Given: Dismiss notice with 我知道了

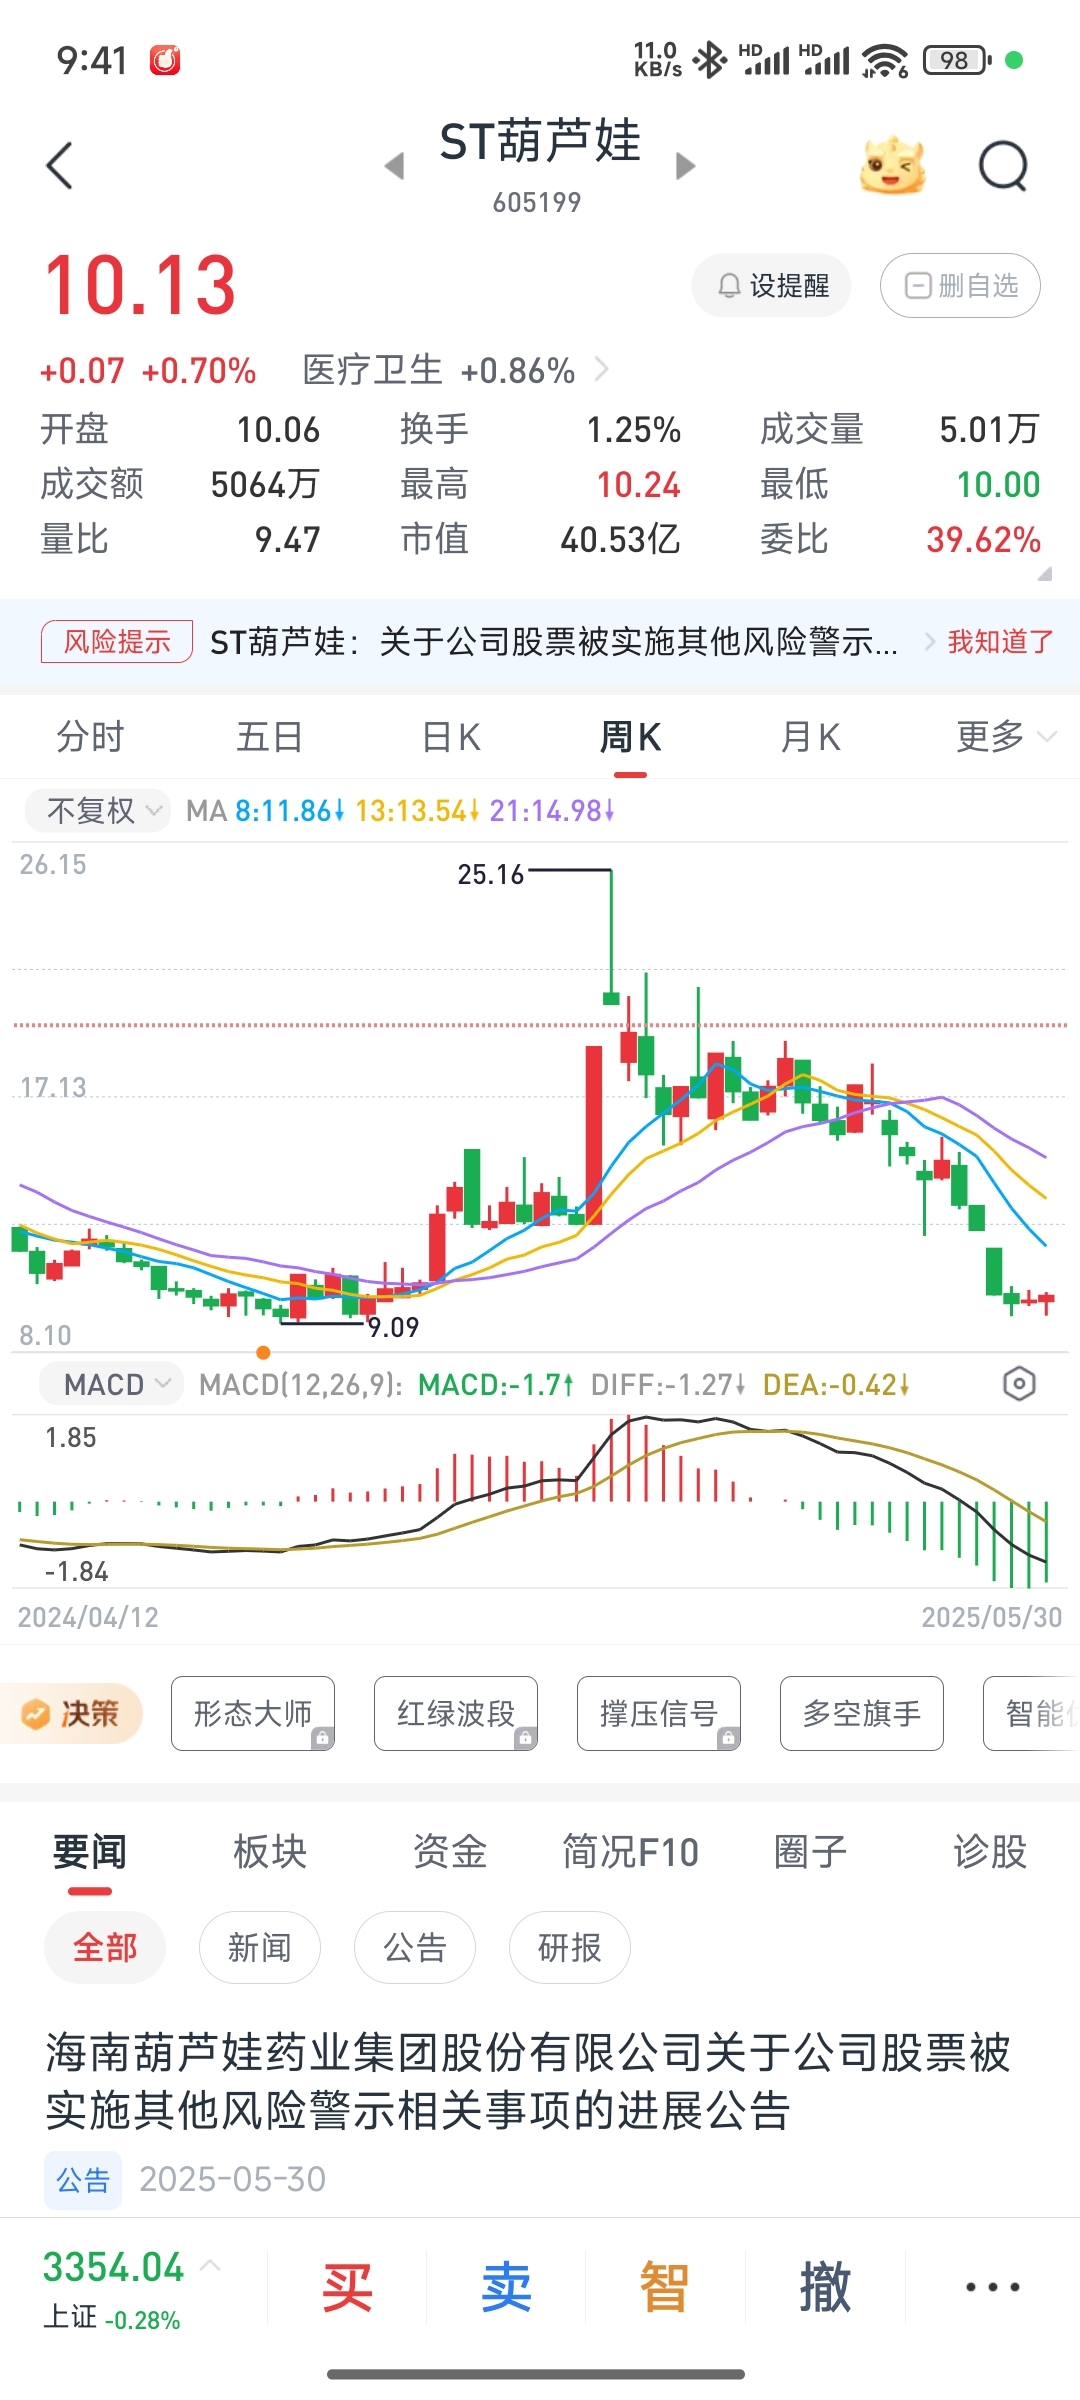Looking at the screenshot, I should [1000, 642].
